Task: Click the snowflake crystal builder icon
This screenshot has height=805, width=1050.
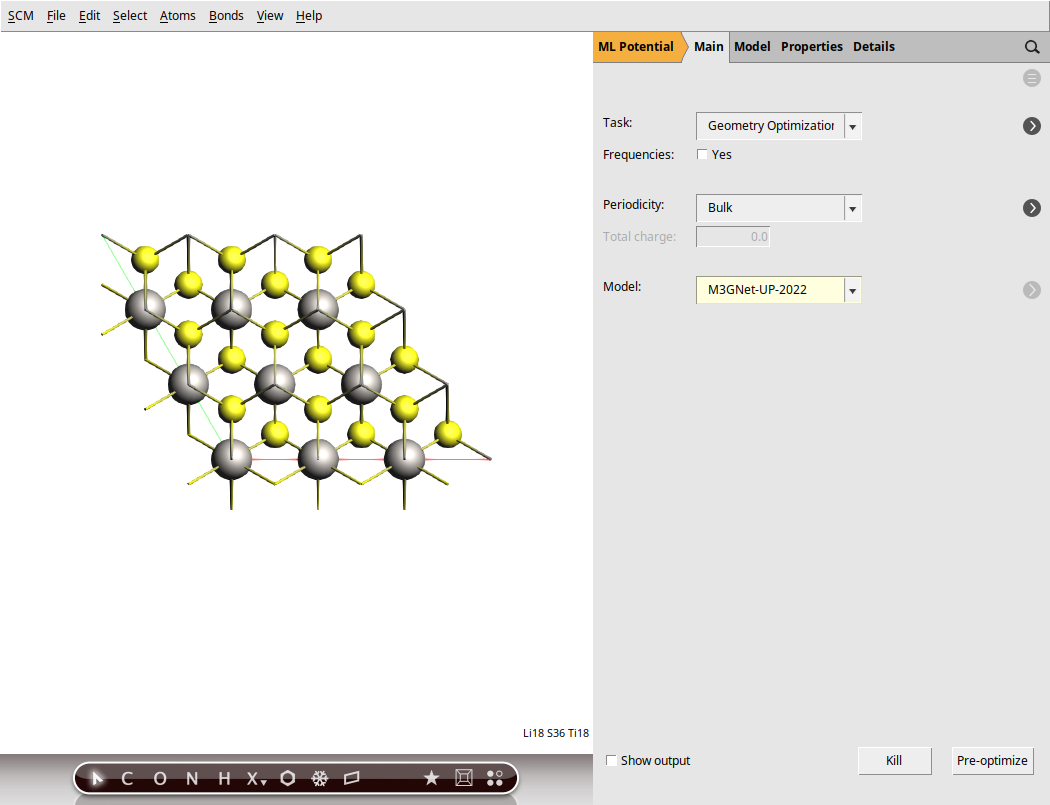Action: coord(319,777)
